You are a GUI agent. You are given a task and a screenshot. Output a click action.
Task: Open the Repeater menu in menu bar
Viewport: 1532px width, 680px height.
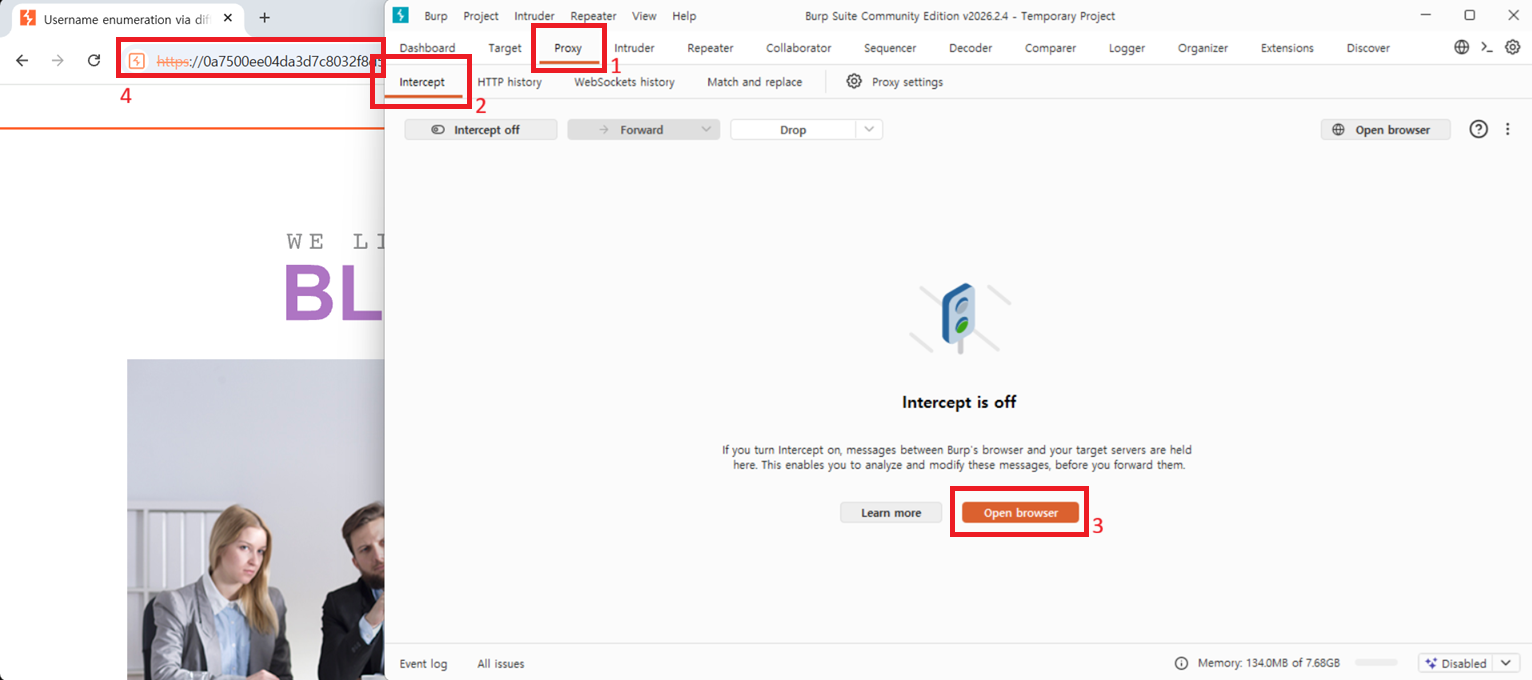(x=593, y=16)
